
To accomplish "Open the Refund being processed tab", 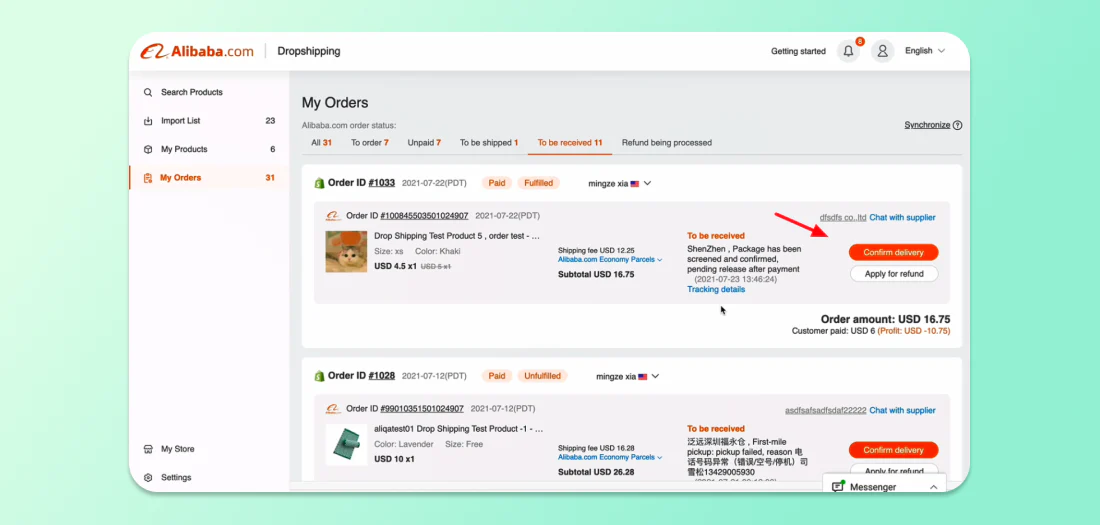I will click(x=666, y=142).
